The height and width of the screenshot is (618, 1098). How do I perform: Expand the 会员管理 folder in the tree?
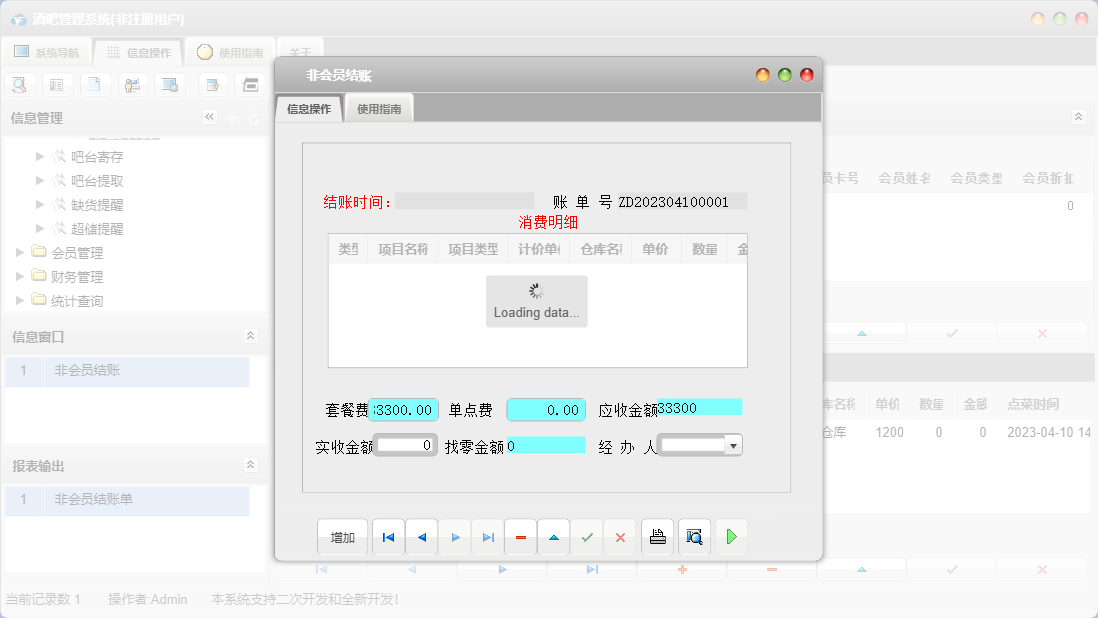[x=60, y=253]
